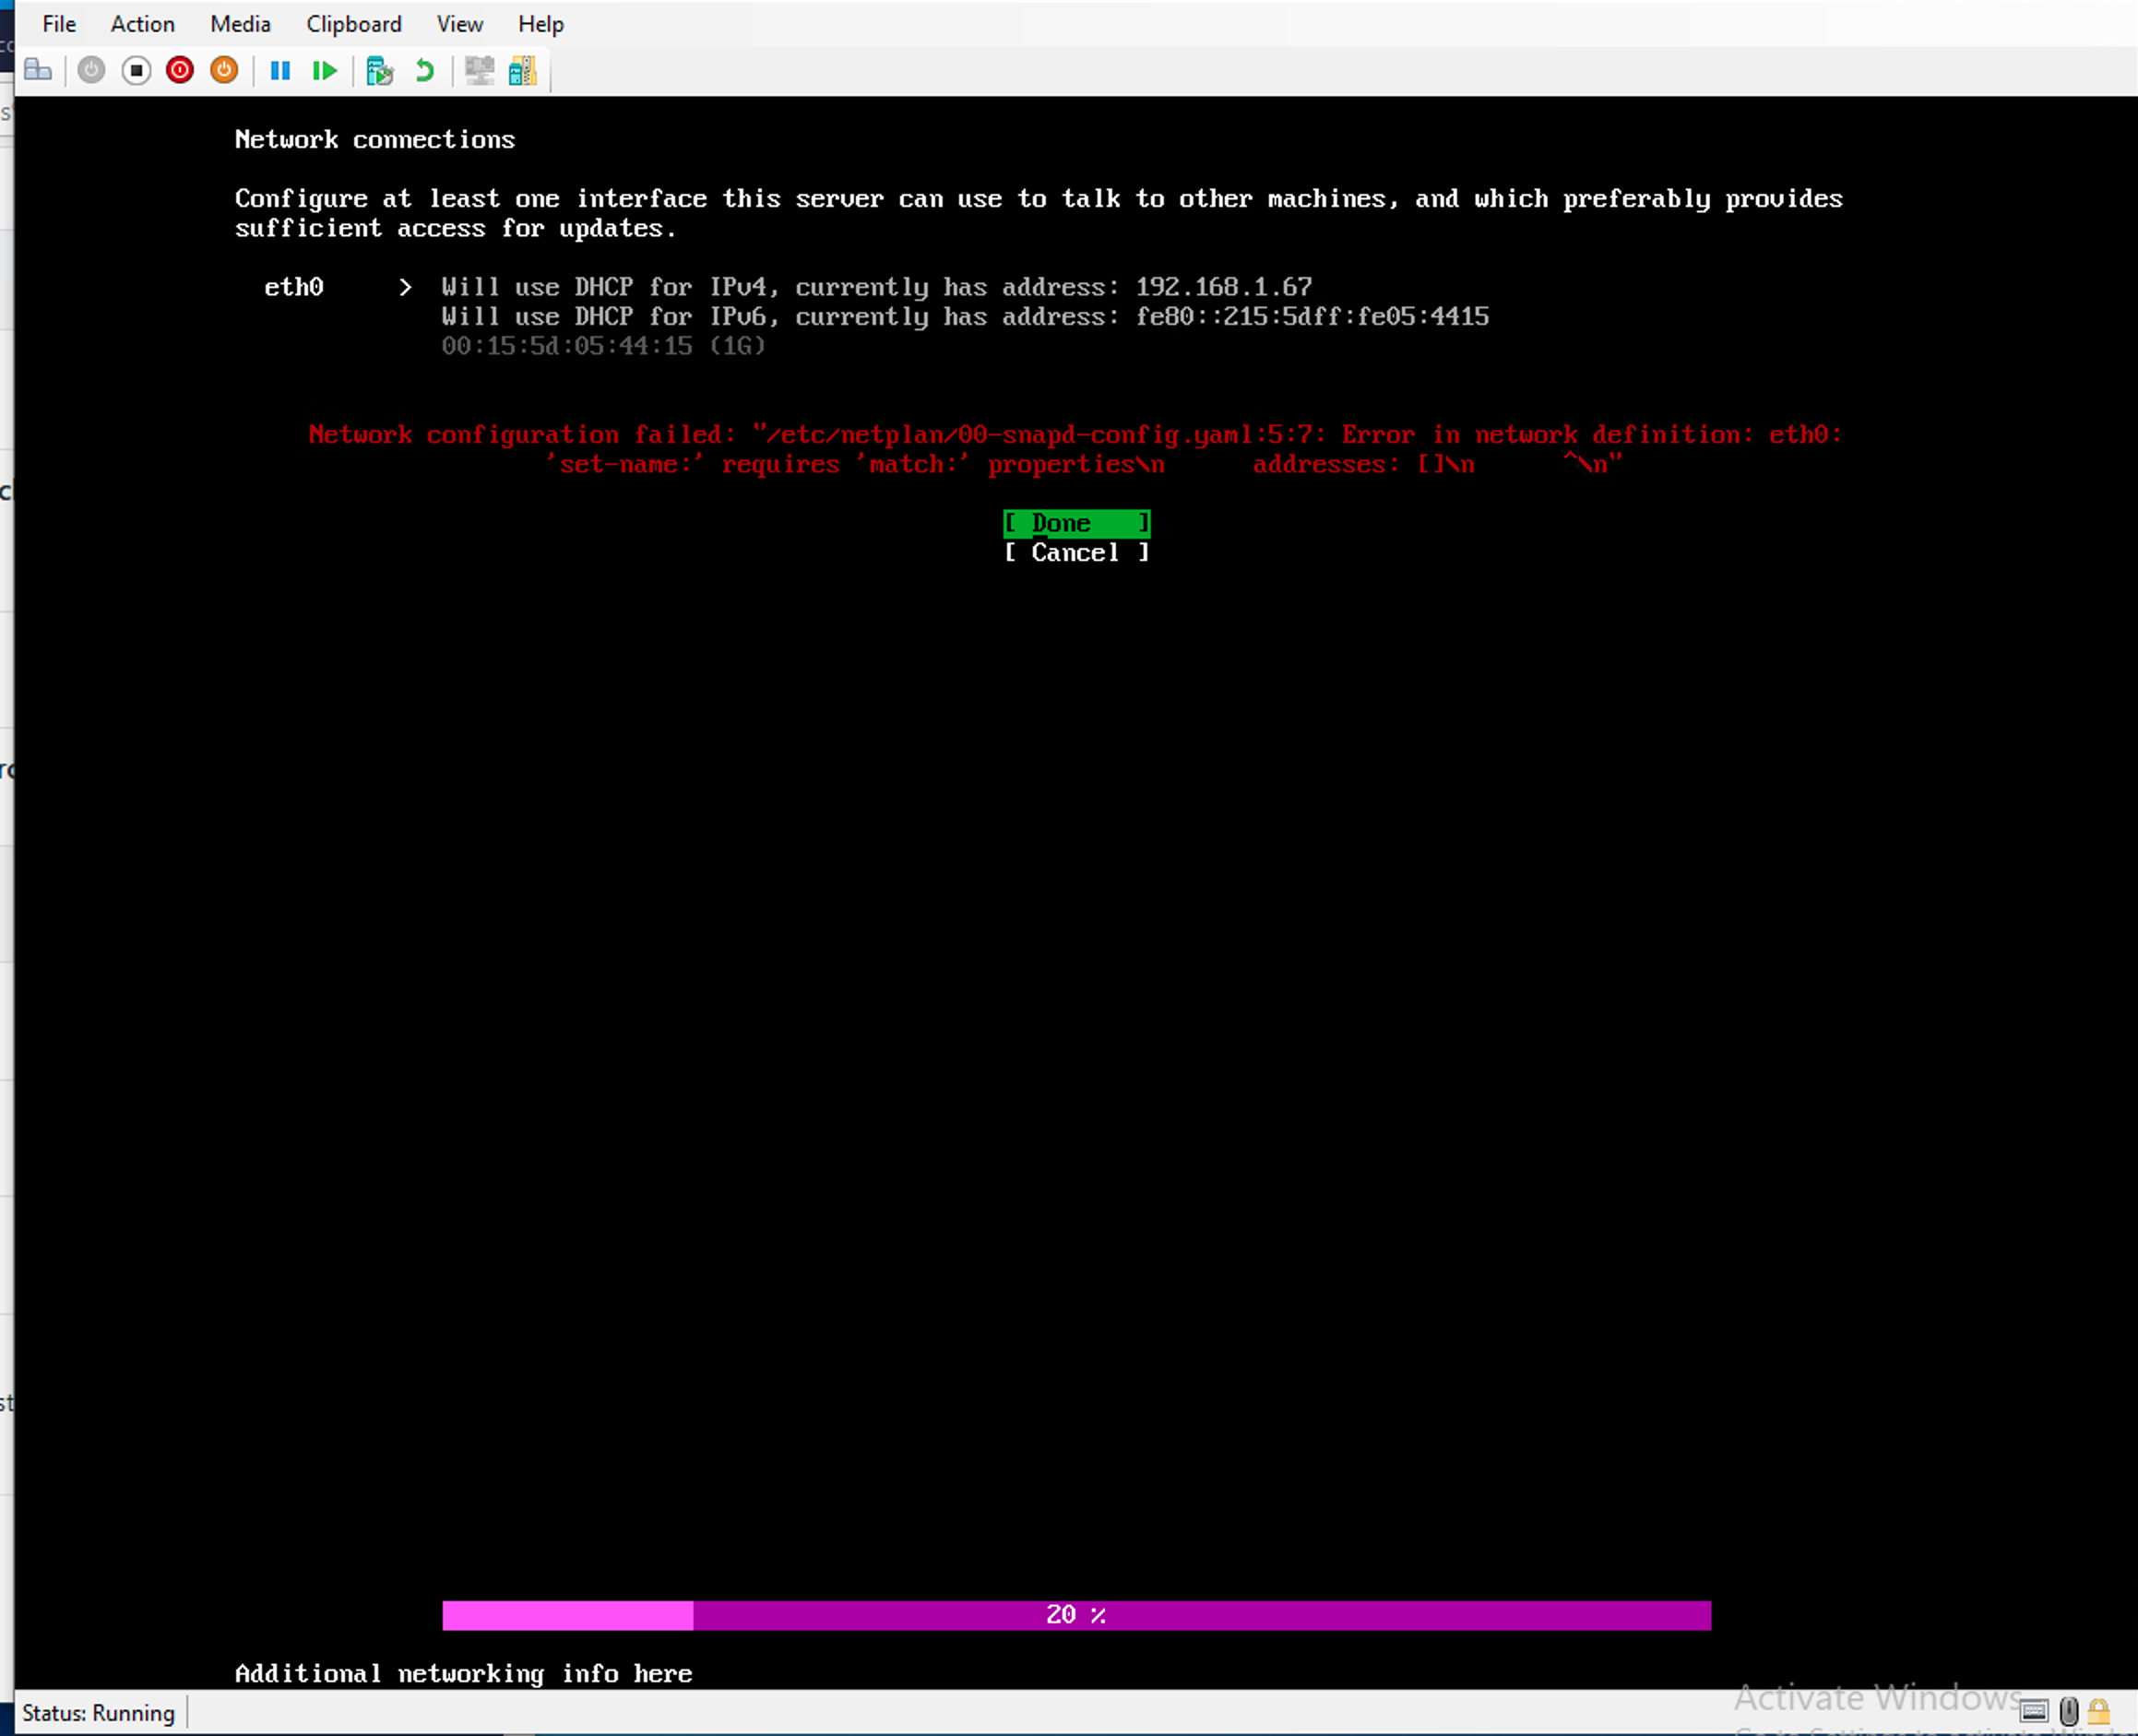Open the Clipboard menu

354,23
